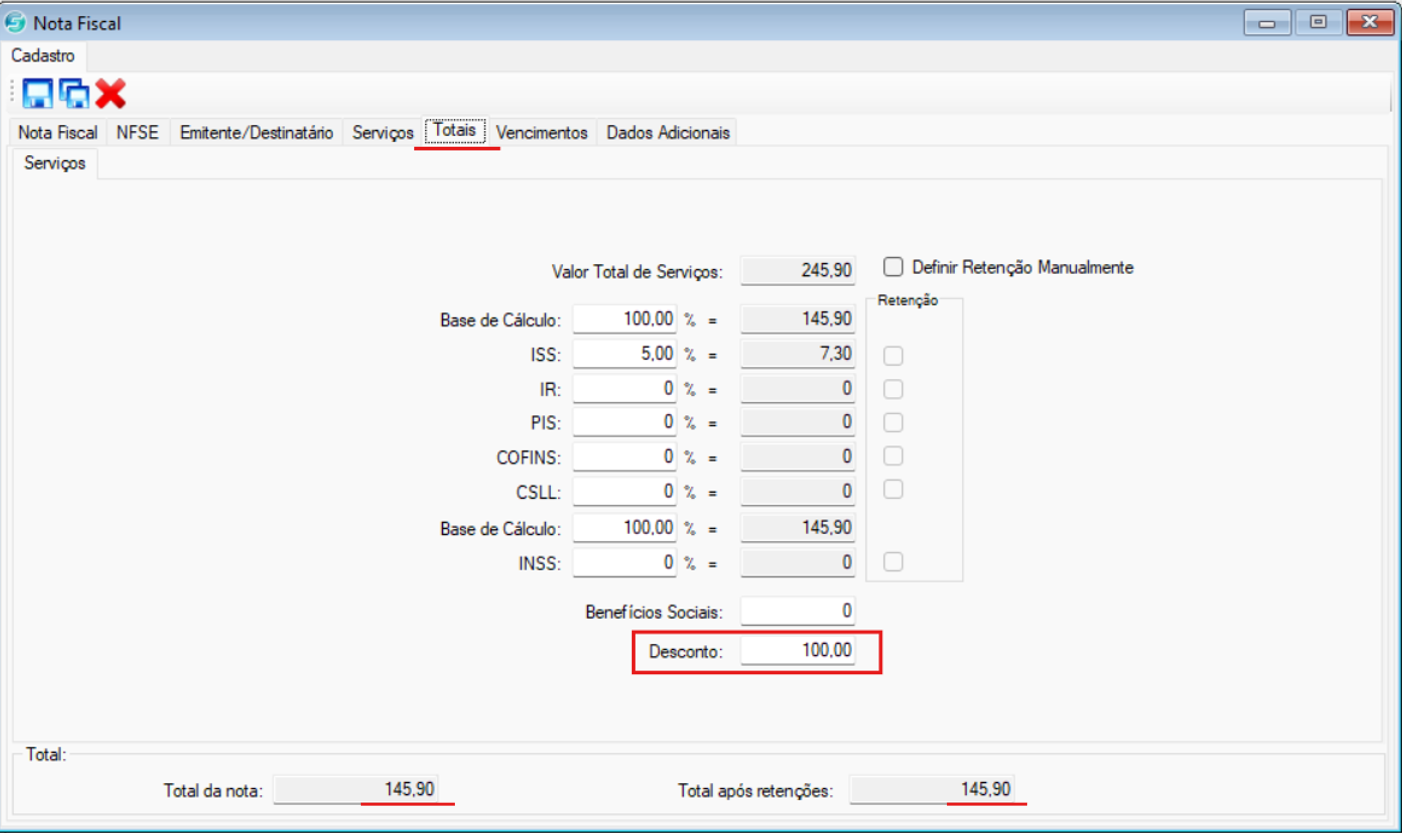1402x833 pixels.
Task: Open the Emitente/Destinatário tab
Action: point(256,132)
